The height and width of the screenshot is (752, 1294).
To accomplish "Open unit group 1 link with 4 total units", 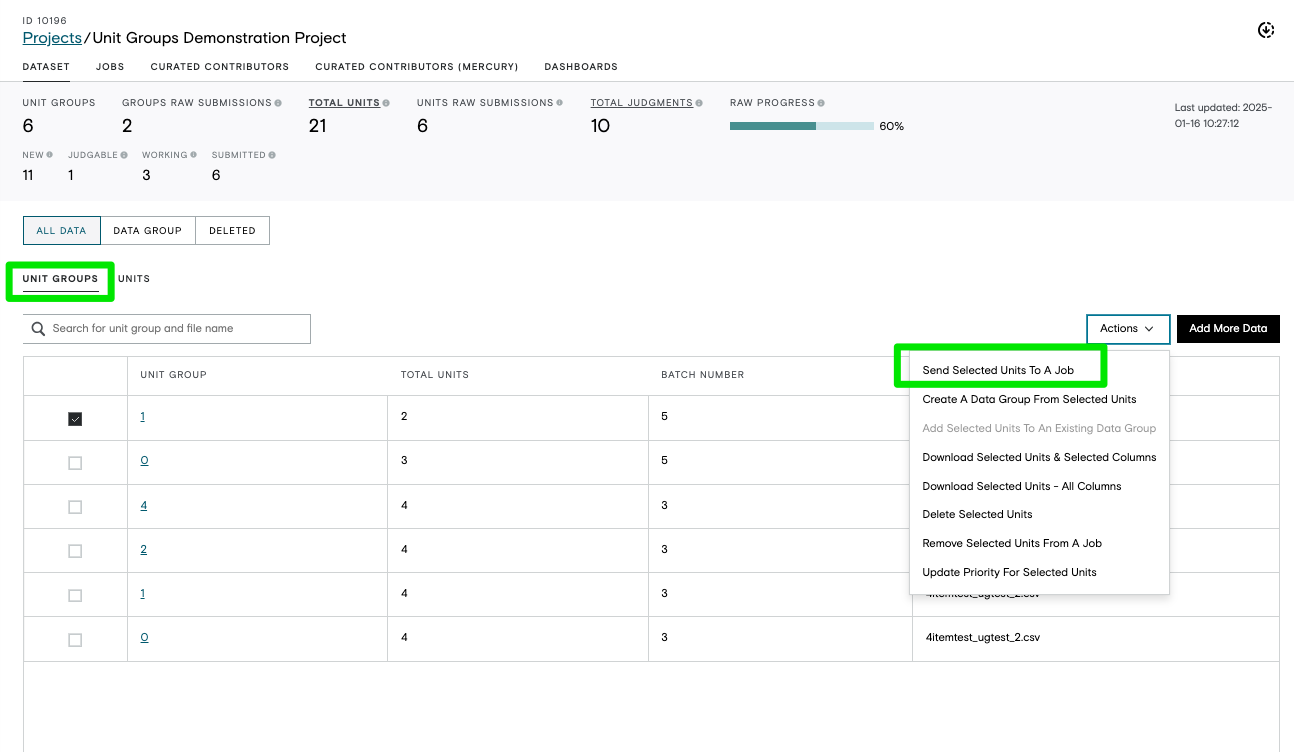I will click(x=143, y=593).
